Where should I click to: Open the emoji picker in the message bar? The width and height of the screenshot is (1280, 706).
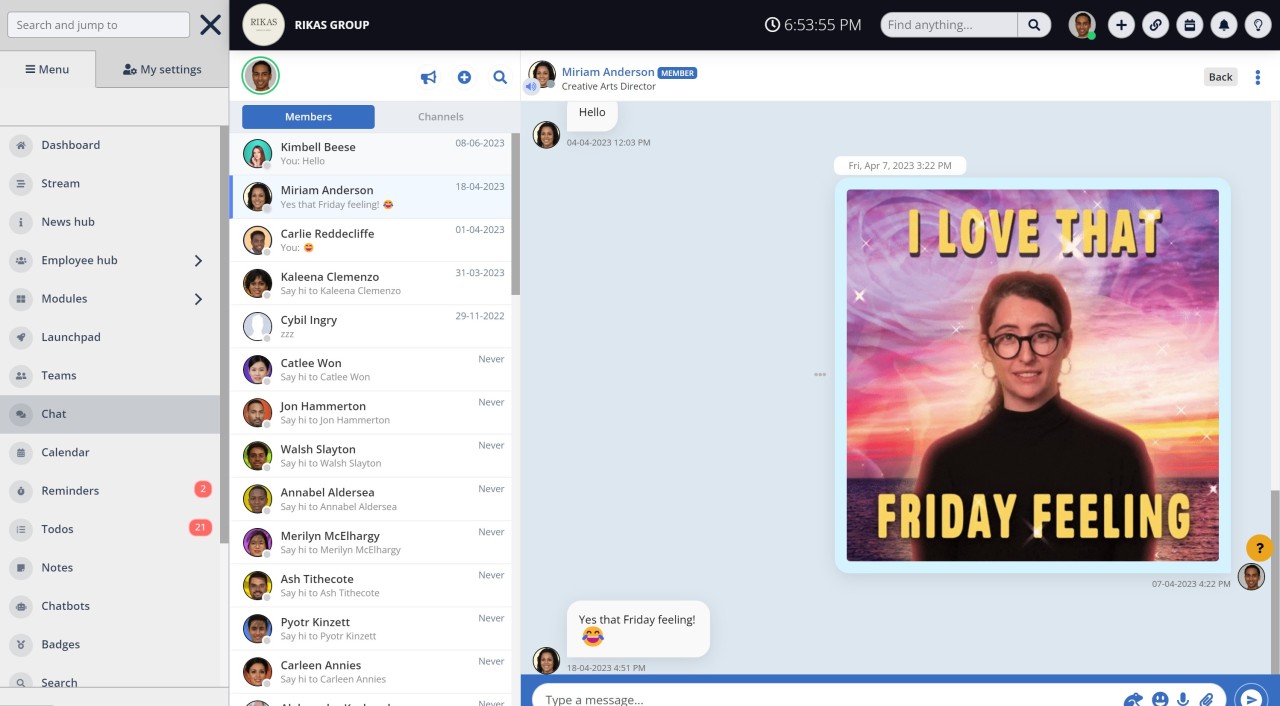tap(1159, 698)
